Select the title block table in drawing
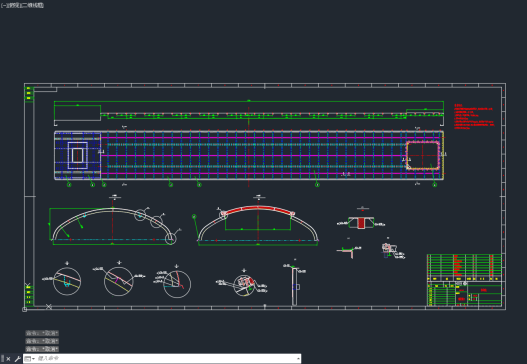Screen dimensions: 527x364 (x=464, y=280)
